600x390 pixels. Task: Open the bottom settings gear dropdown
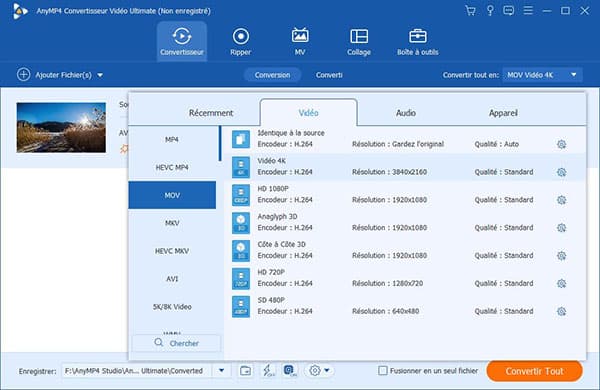coord(319,370)
